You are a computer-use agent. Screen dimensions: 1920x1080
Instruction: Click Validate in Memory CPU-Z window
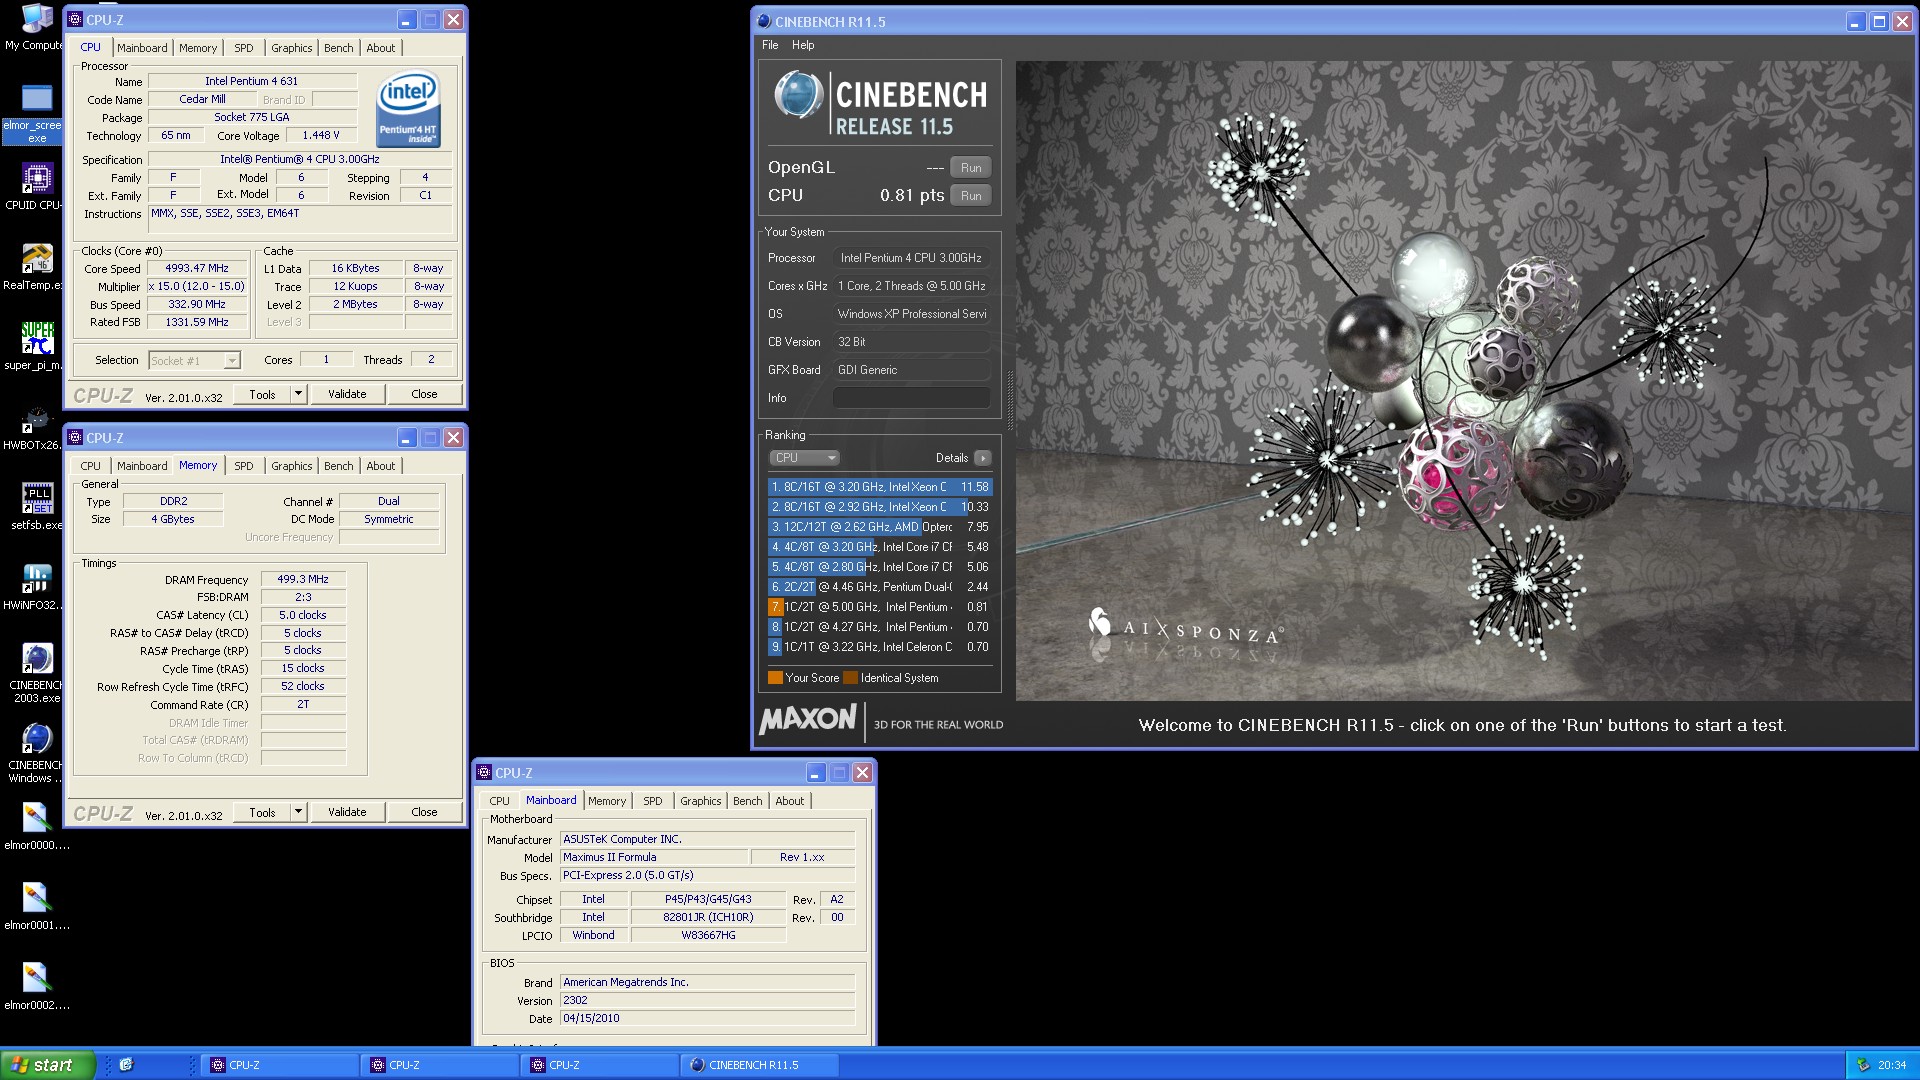pos(347,812)
